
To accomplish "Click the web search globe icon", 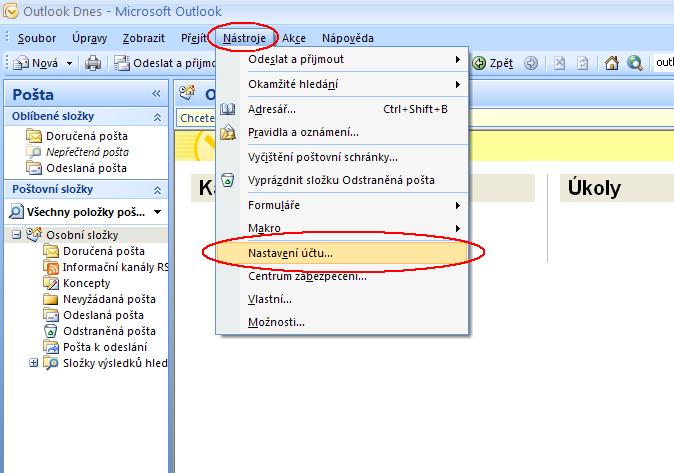I will tap(634, 63).
